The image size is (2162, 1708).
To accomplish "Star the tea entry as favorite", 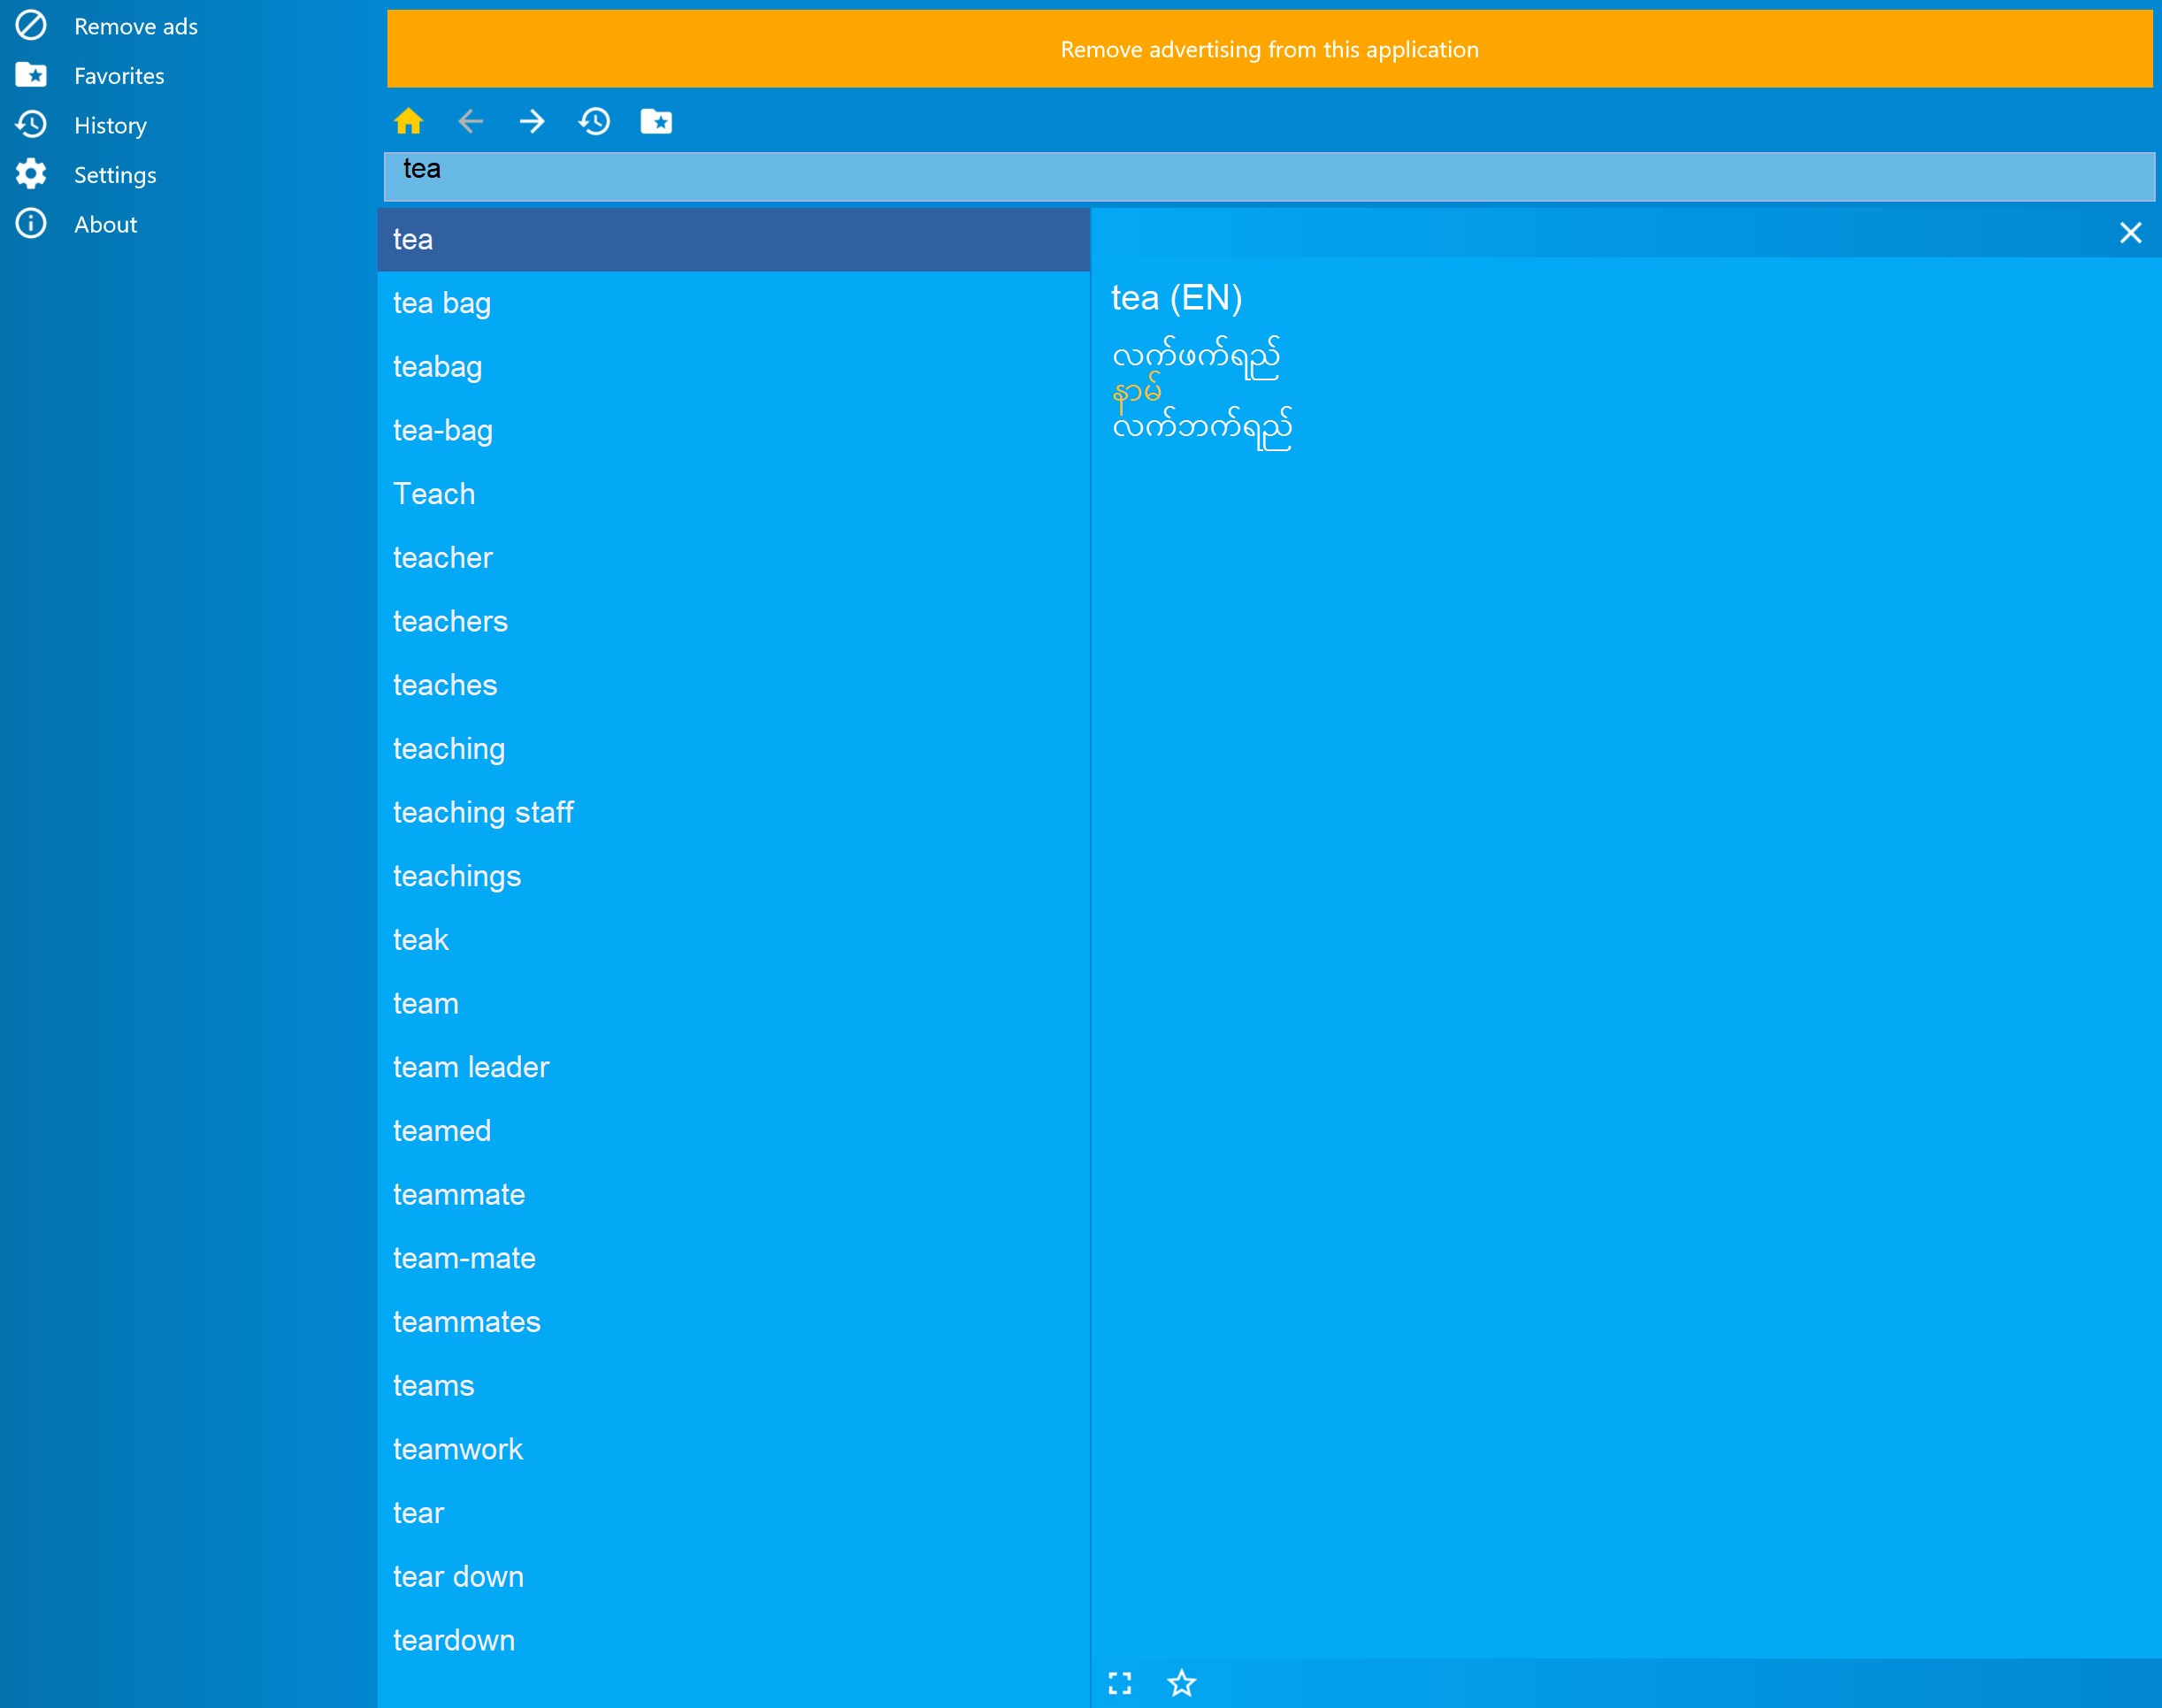I will coord(1181,1683).
